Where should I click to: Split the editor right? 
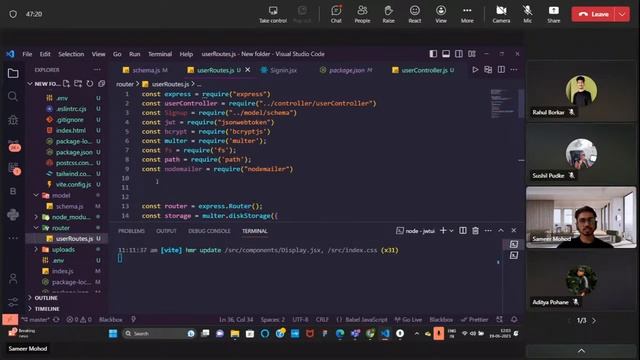tap(501, 70)
